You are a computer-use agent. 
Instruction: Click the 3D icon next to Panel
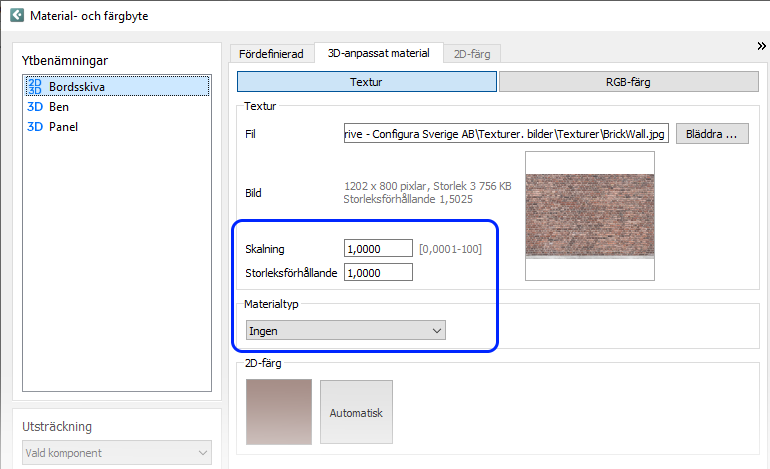35,127
